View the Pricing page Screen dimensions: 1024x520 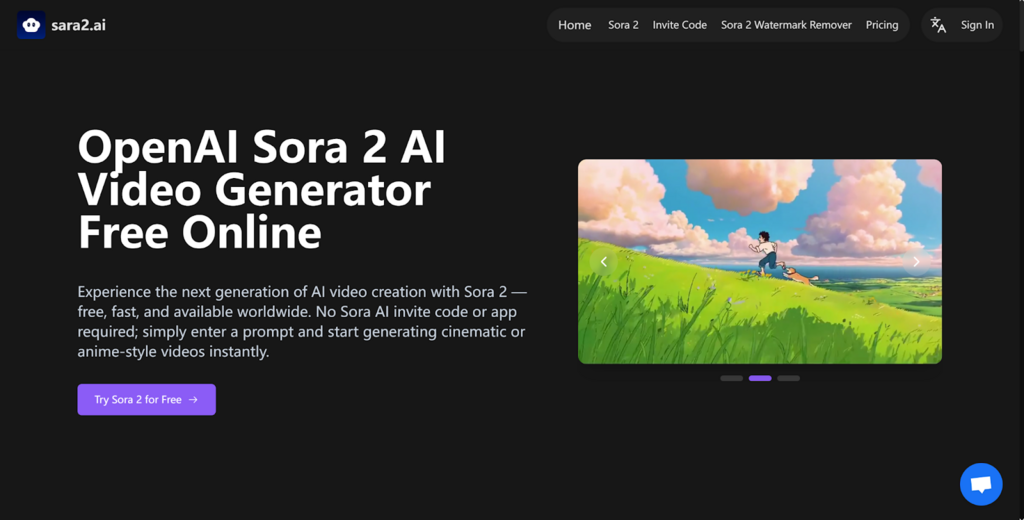pyautogui.click(x=881, y=25)
